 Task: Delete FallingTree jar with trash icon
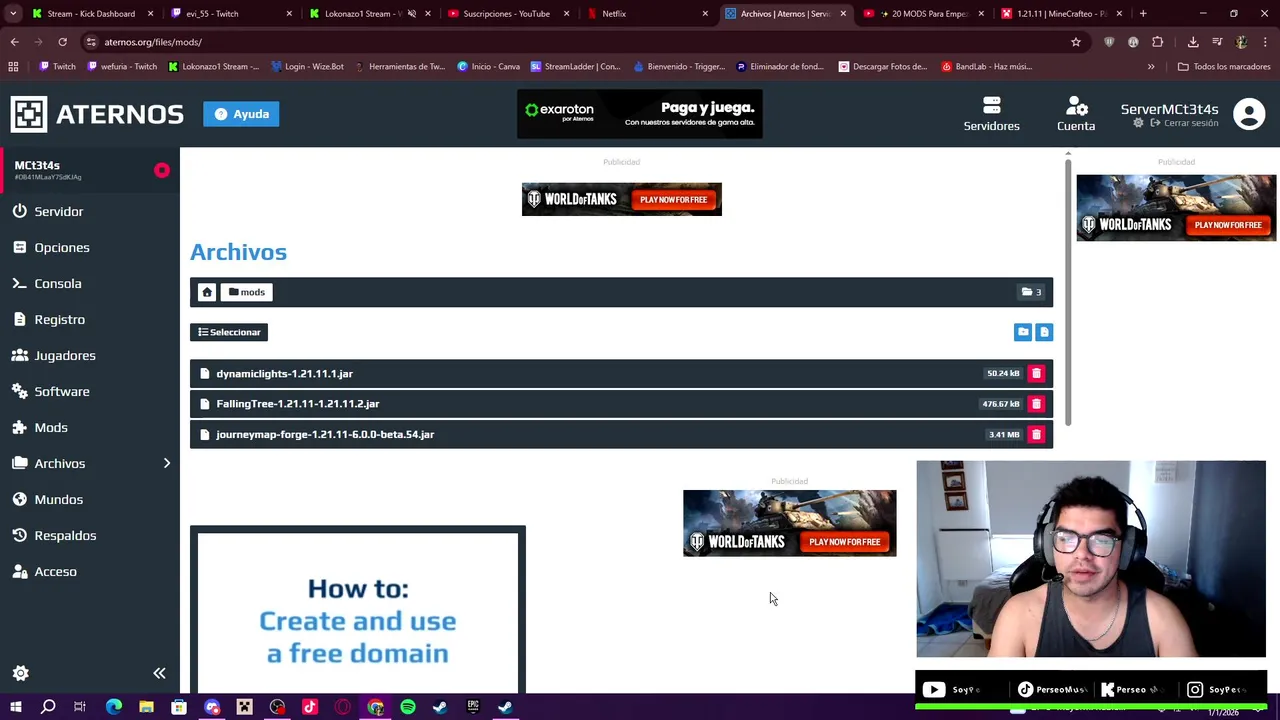pos(1036,404)
